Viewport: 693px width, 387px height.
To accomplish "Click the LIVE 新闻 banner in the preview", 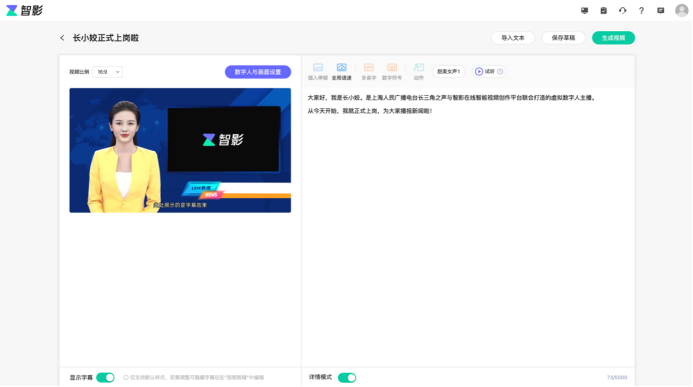I will coord(202,188).
